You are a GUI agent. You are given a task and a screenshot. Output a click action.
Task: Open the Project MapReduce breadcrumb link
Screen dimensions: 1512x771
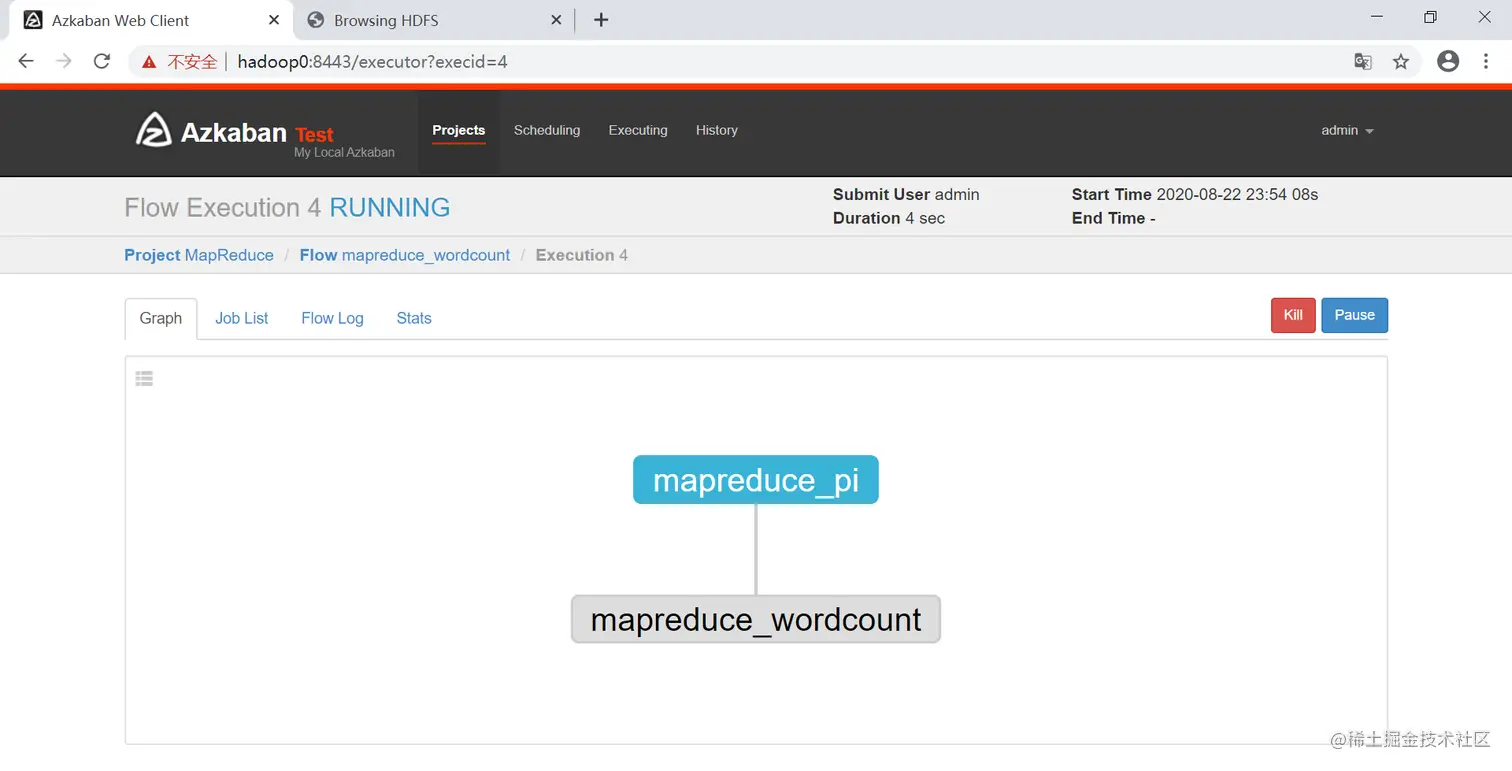point(199,255)
